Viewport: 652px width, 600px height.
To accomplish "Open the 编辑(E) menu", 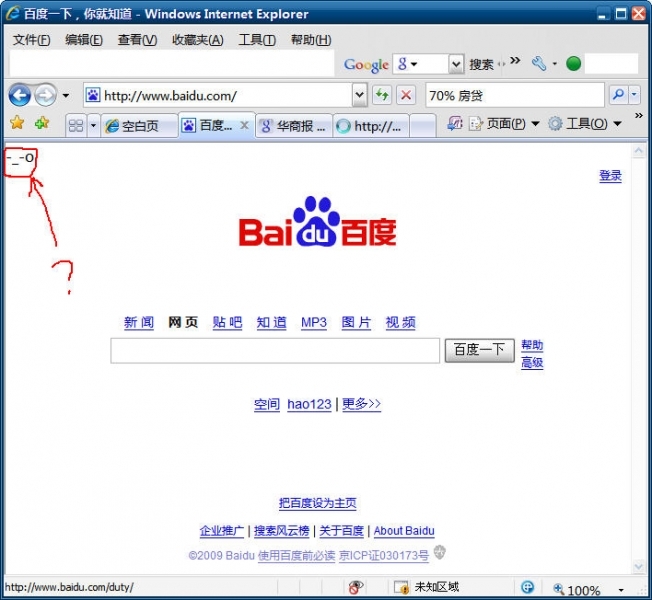I will [x=84, y=40].
